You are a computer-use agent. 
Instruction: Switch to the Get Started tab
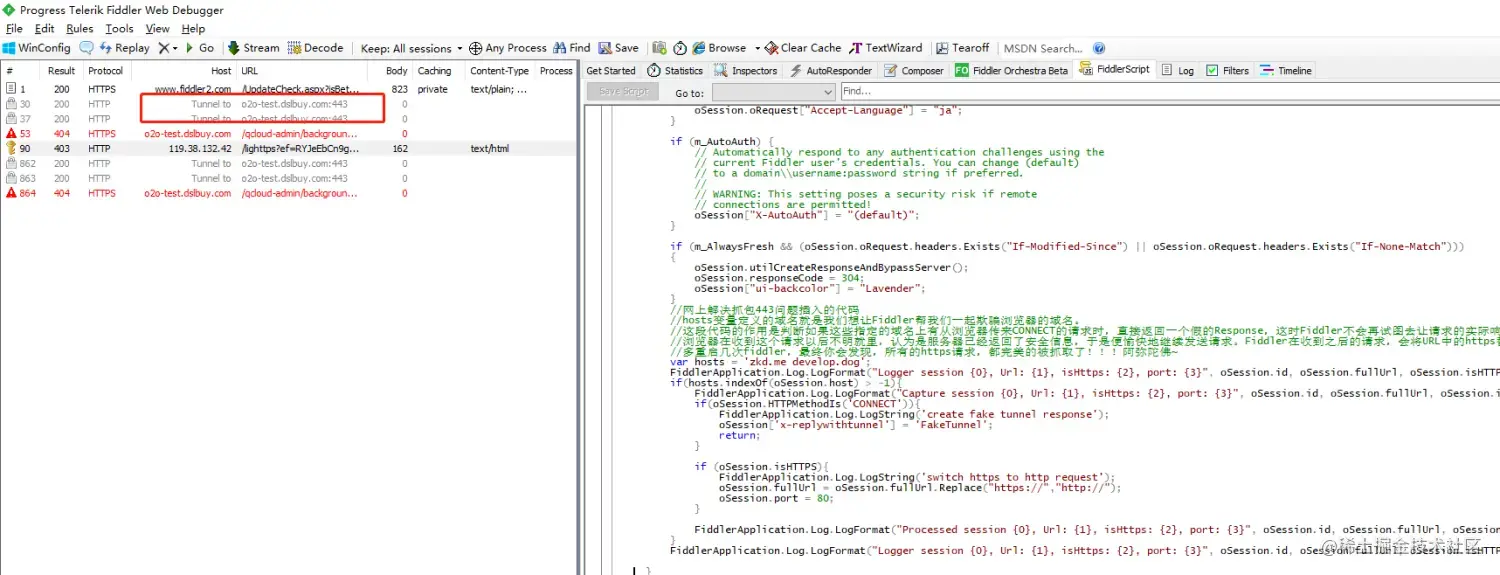tap(611, 71)
